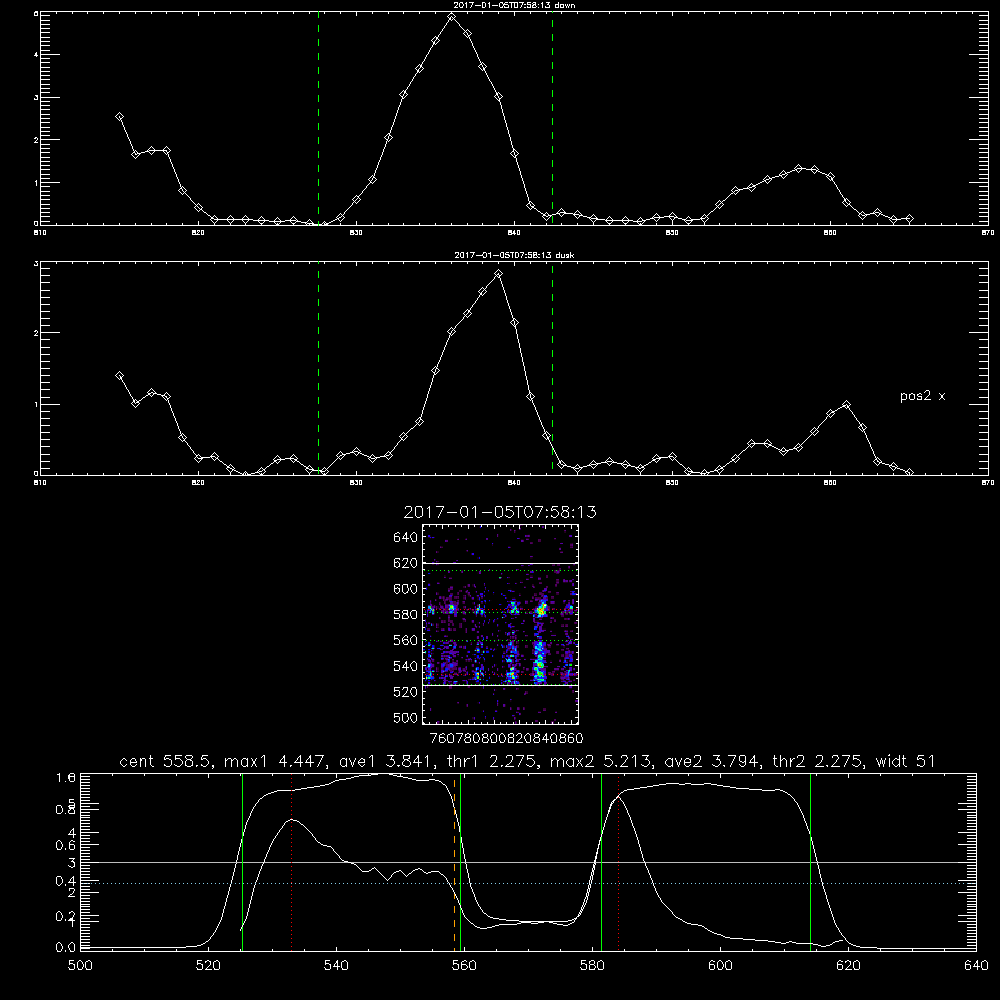Open the central heatmap image
The width and height of the screenshot is (1000, 1000).
(500, 624)
